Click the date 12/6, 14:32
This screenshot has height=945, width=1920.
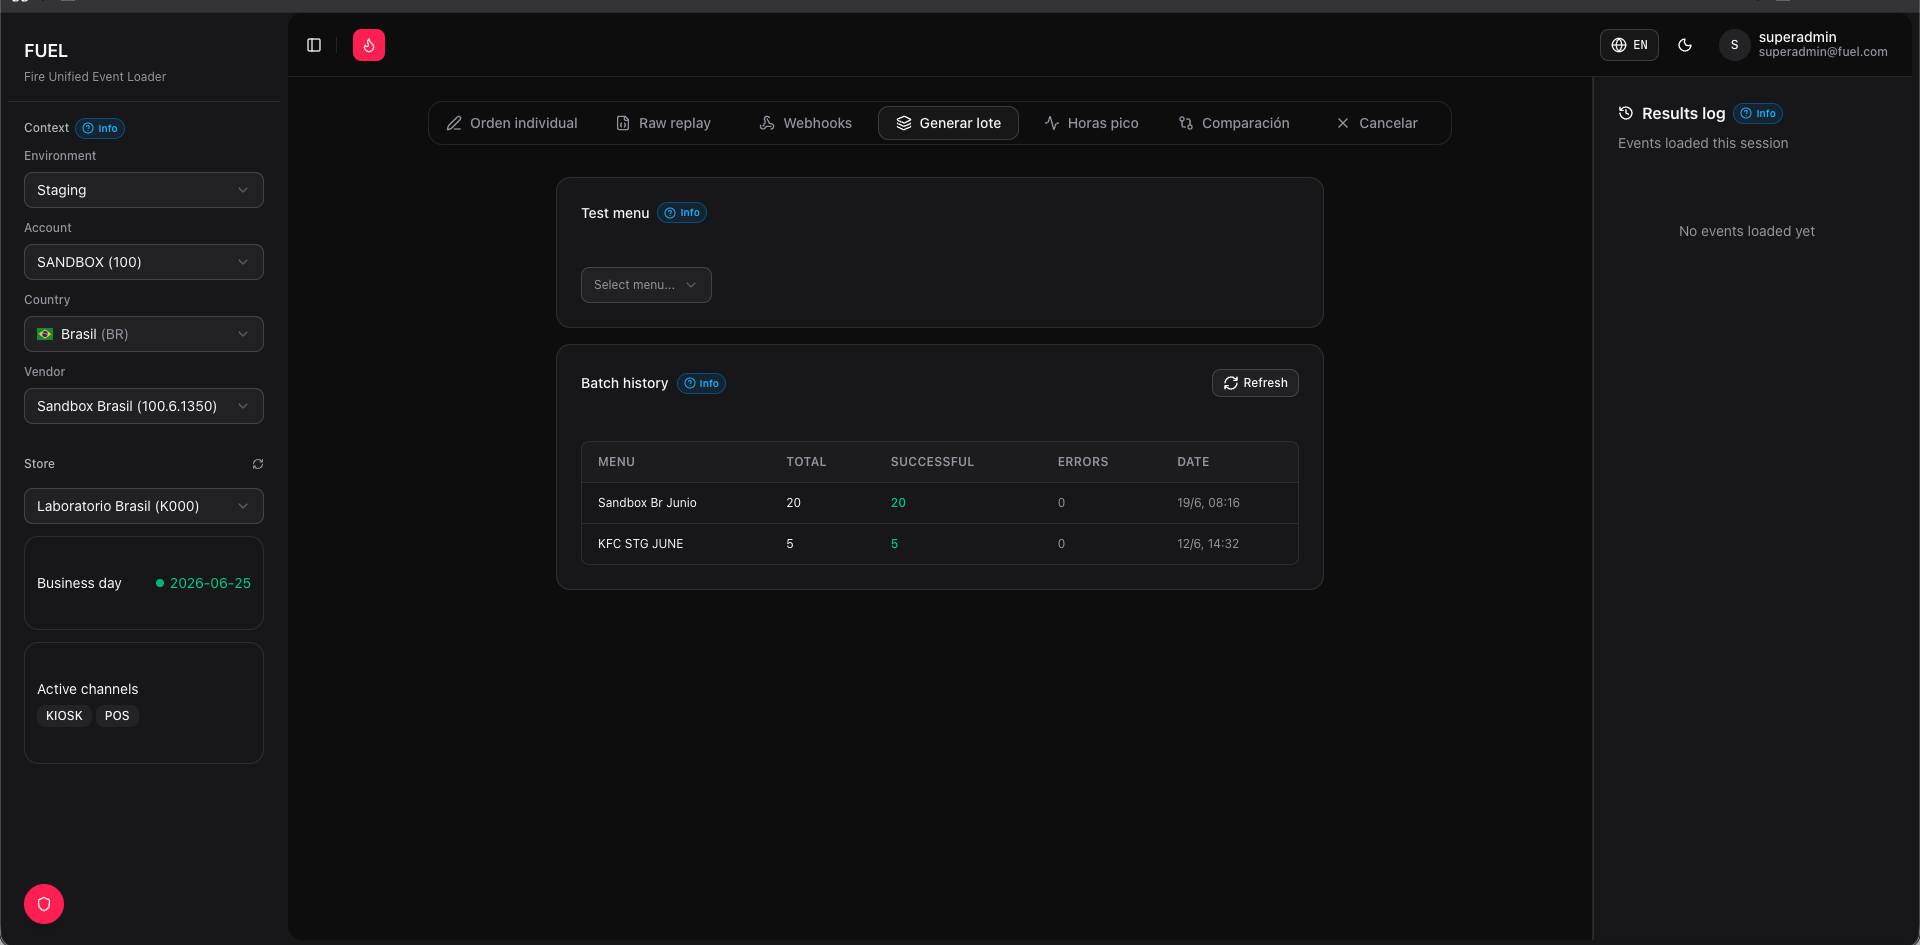tap(1208, 544)
